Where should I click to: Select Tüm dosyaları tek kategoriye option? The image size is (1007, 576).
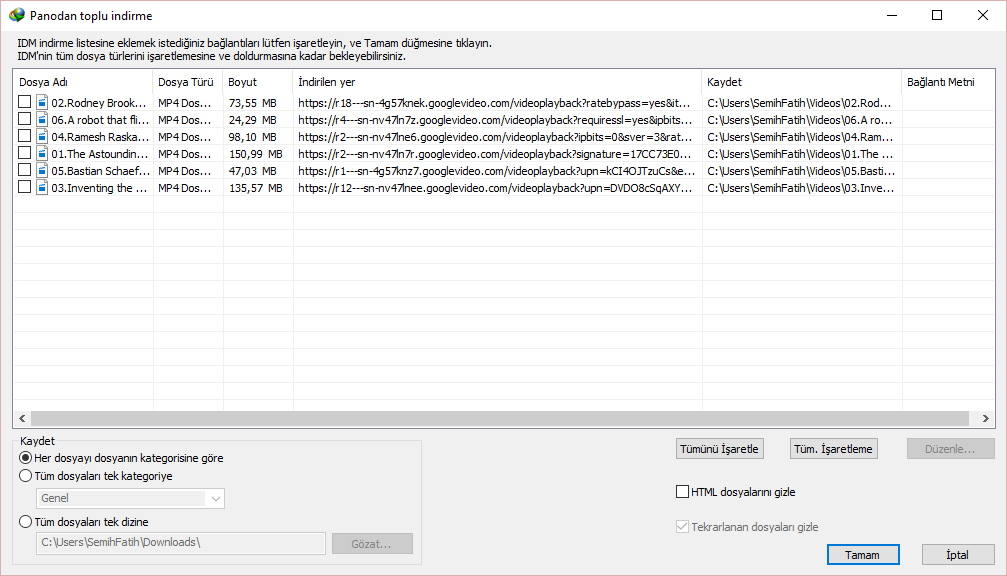pyautogui.click(x=26, y=477)
